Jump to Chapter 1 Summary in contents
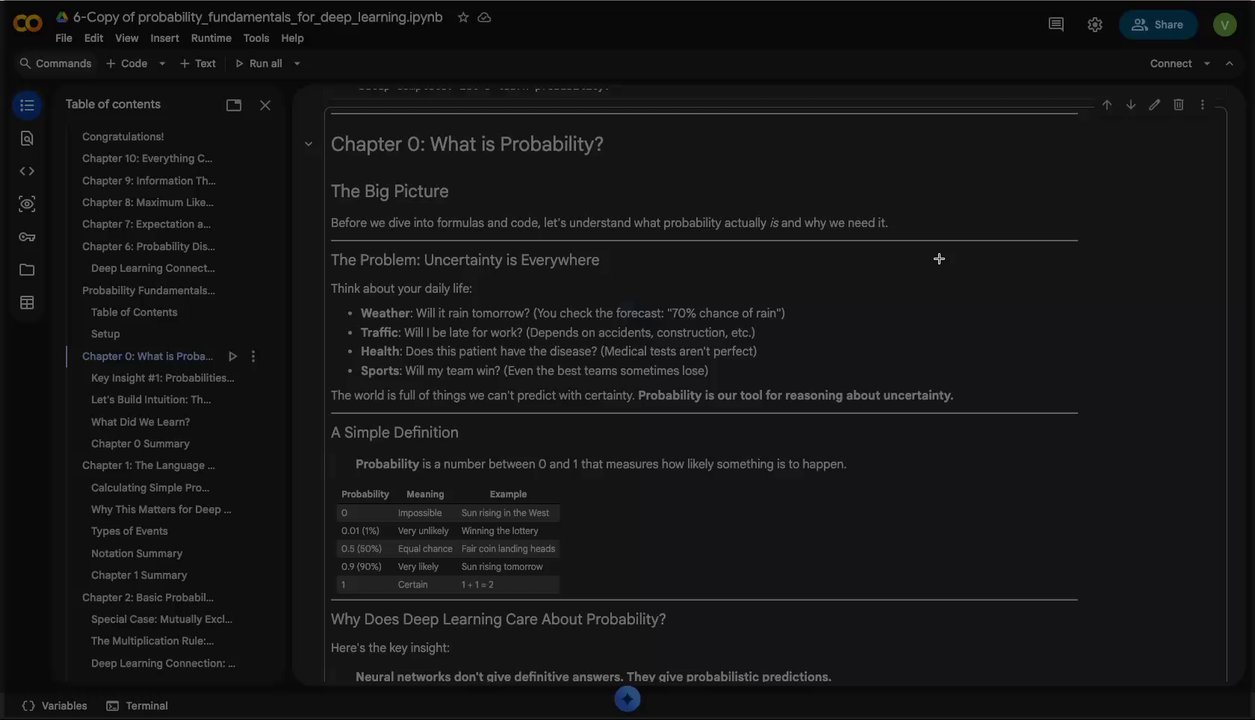The image size is (1255, 720). pyautogui.click(x=139, y=575)
